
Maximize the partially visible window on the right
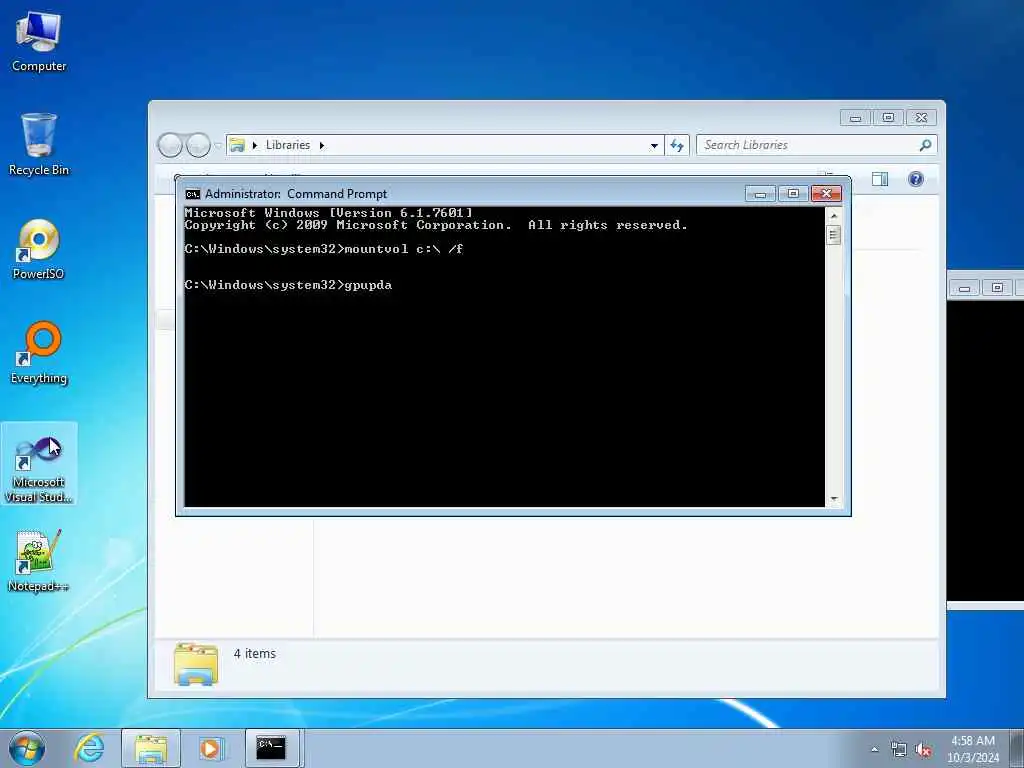[997, 288]
